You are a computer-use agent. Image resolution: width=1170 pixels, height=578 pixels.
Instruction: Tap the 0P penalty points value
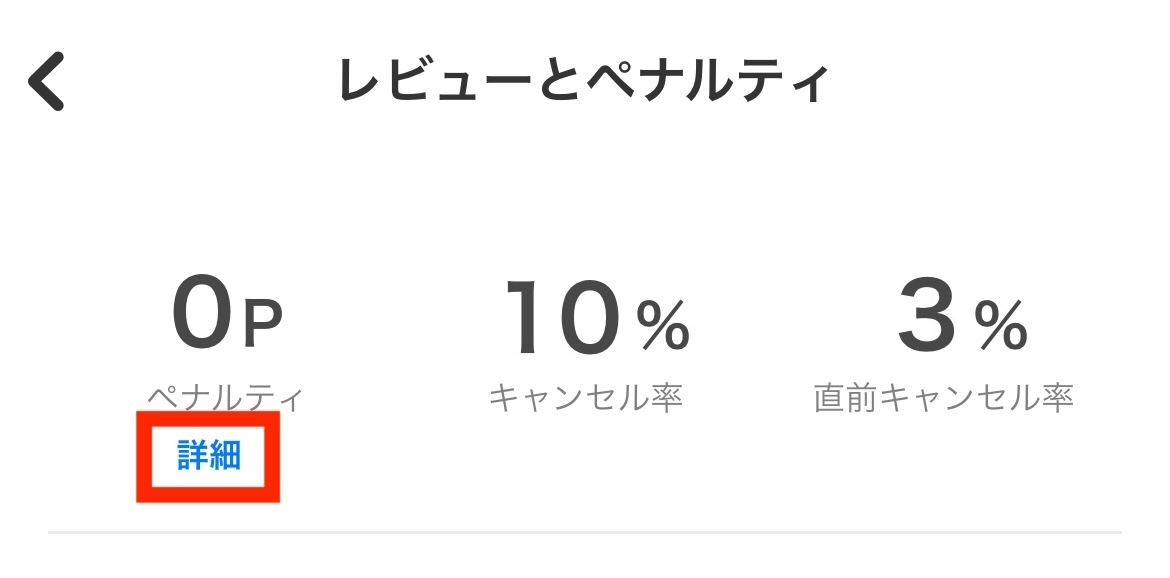coord(227,318)
